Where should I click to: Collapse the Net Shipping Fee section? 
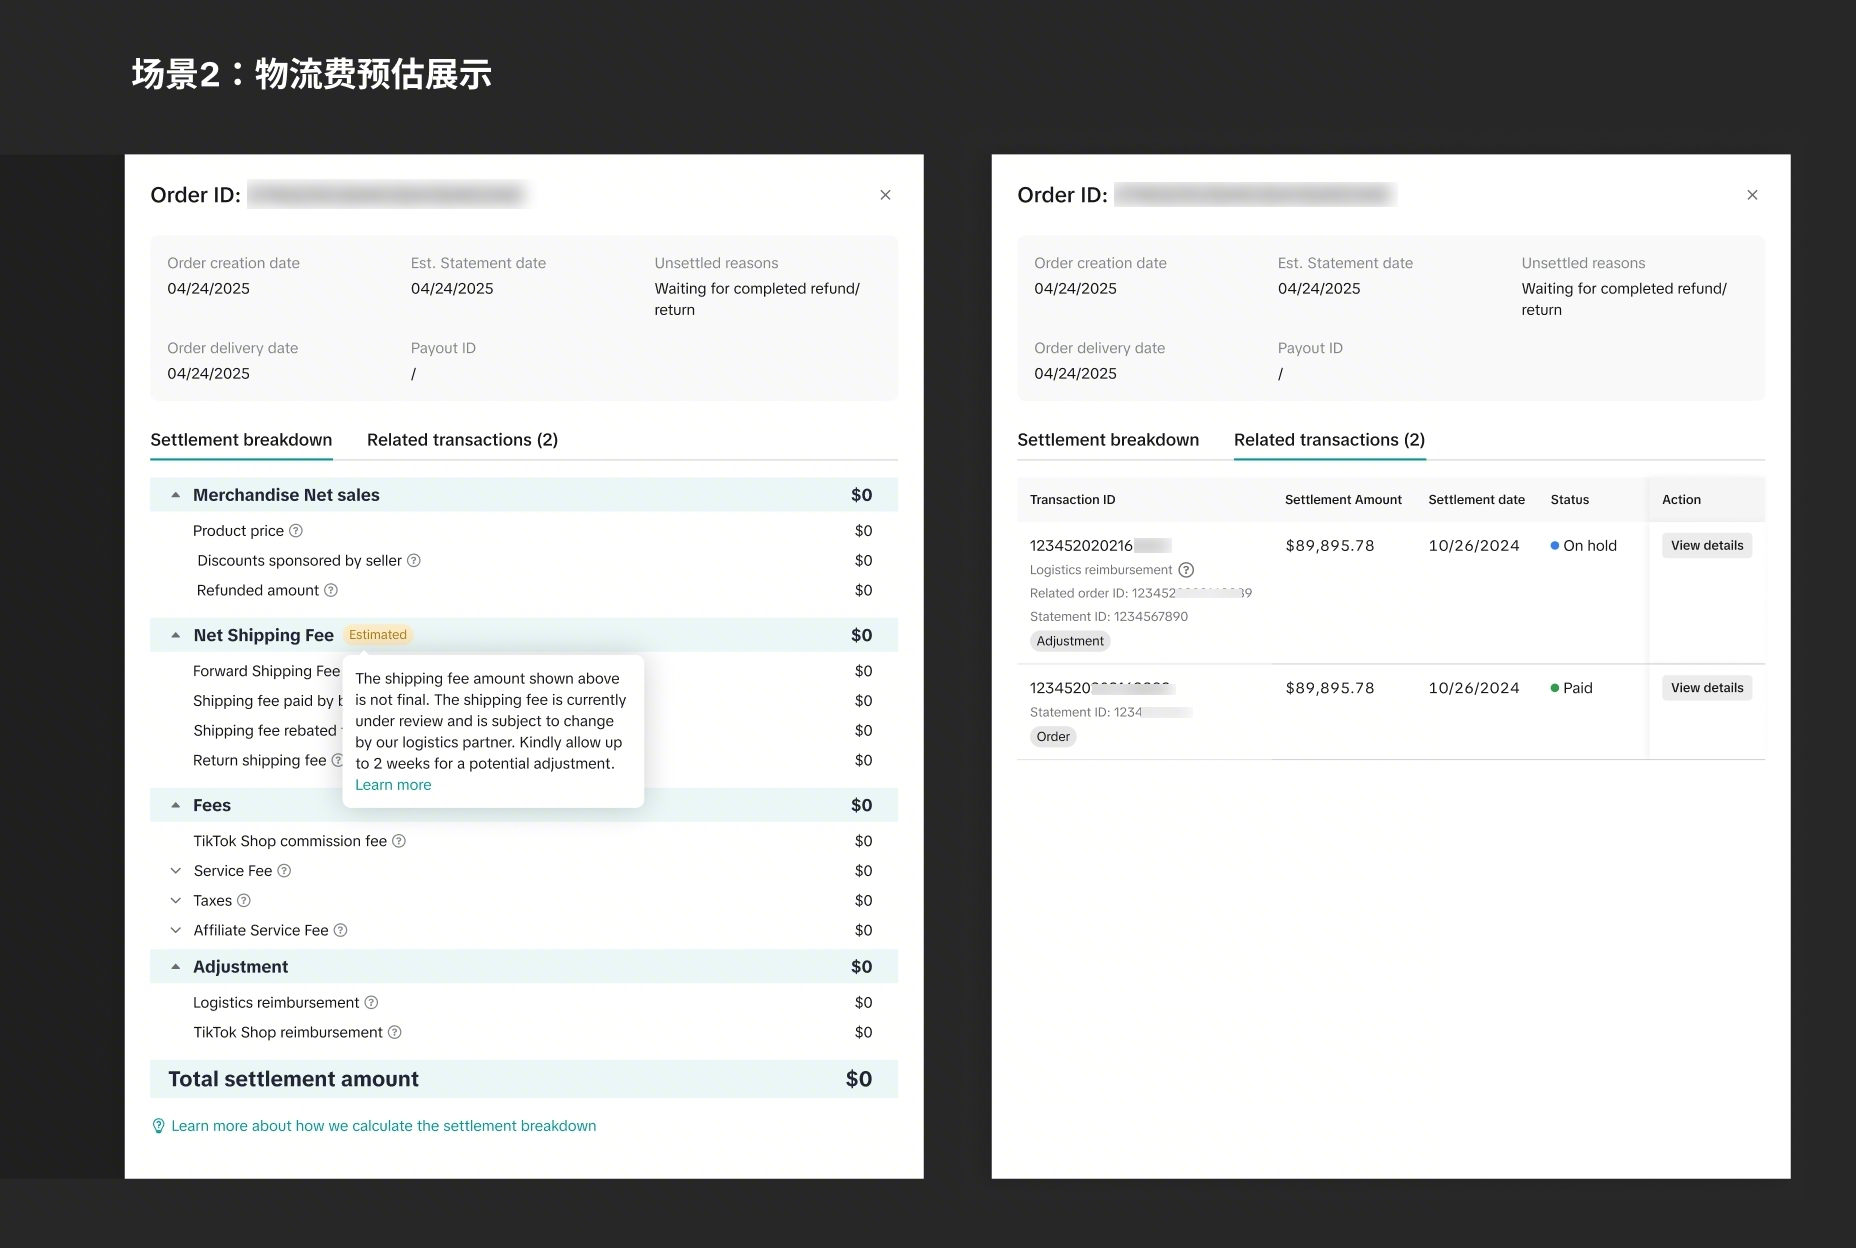(176, 635)
